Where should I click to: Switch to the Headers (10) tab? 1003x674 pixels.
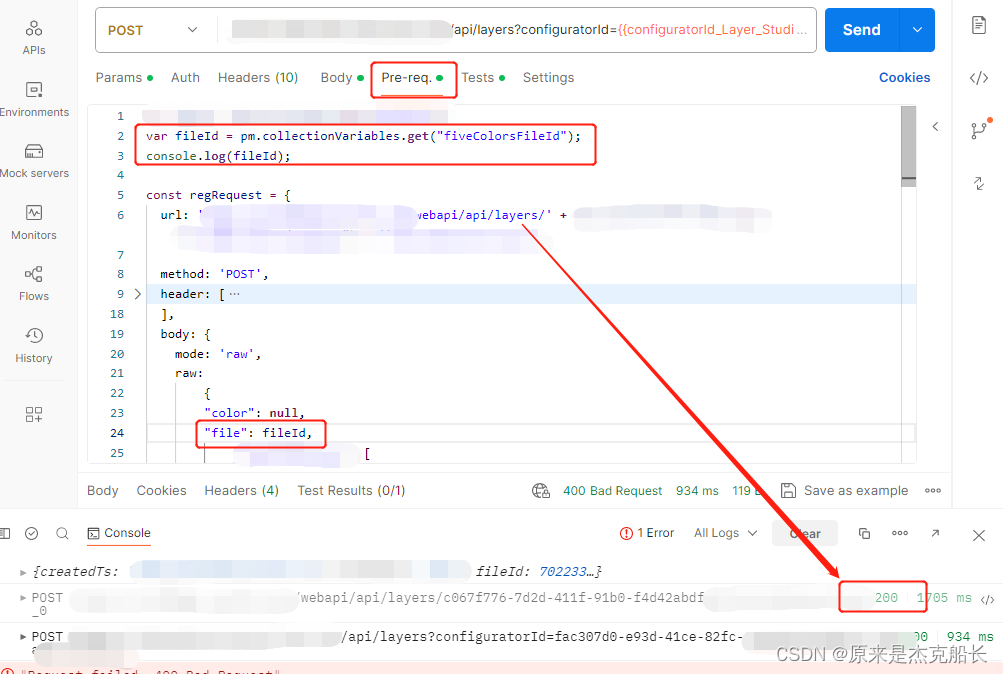click(x=257, y=77)
